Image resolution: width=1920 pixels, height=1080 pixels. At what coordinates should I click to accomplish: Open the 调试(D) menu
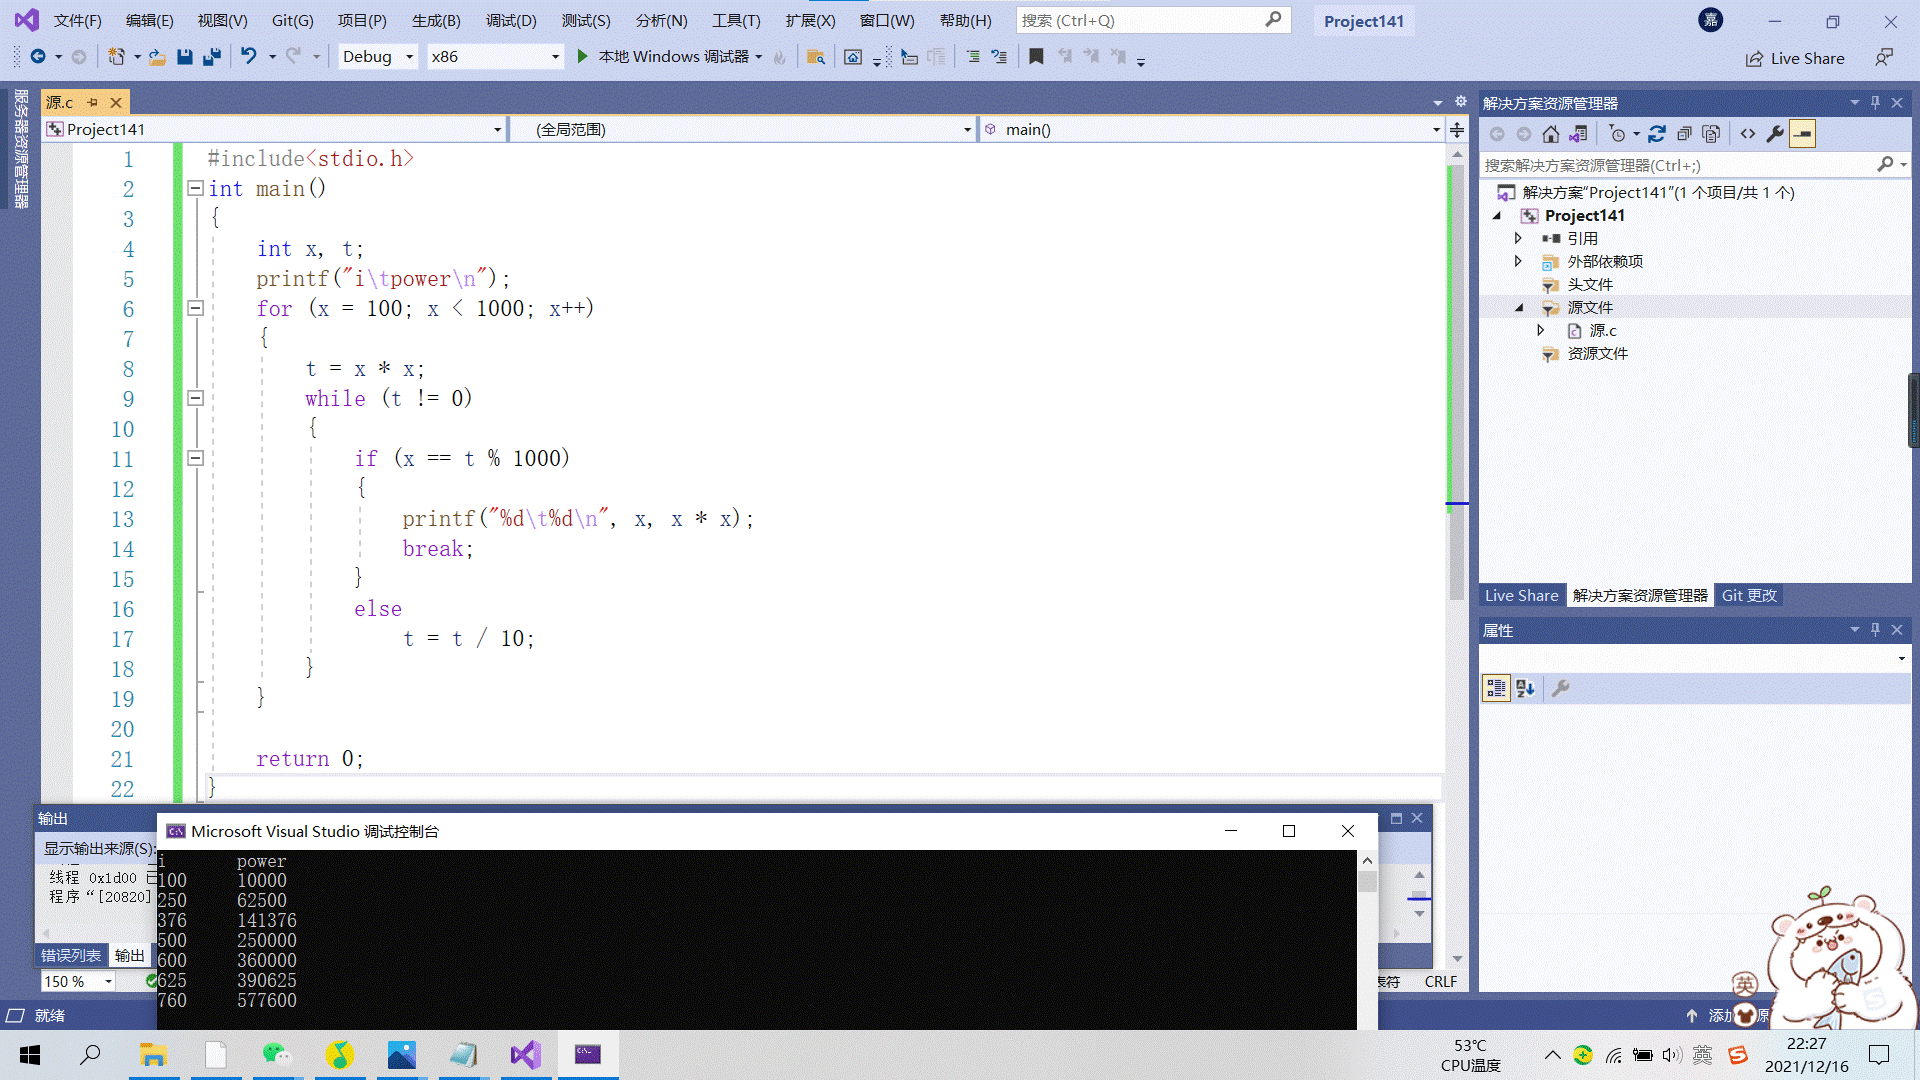510,20
